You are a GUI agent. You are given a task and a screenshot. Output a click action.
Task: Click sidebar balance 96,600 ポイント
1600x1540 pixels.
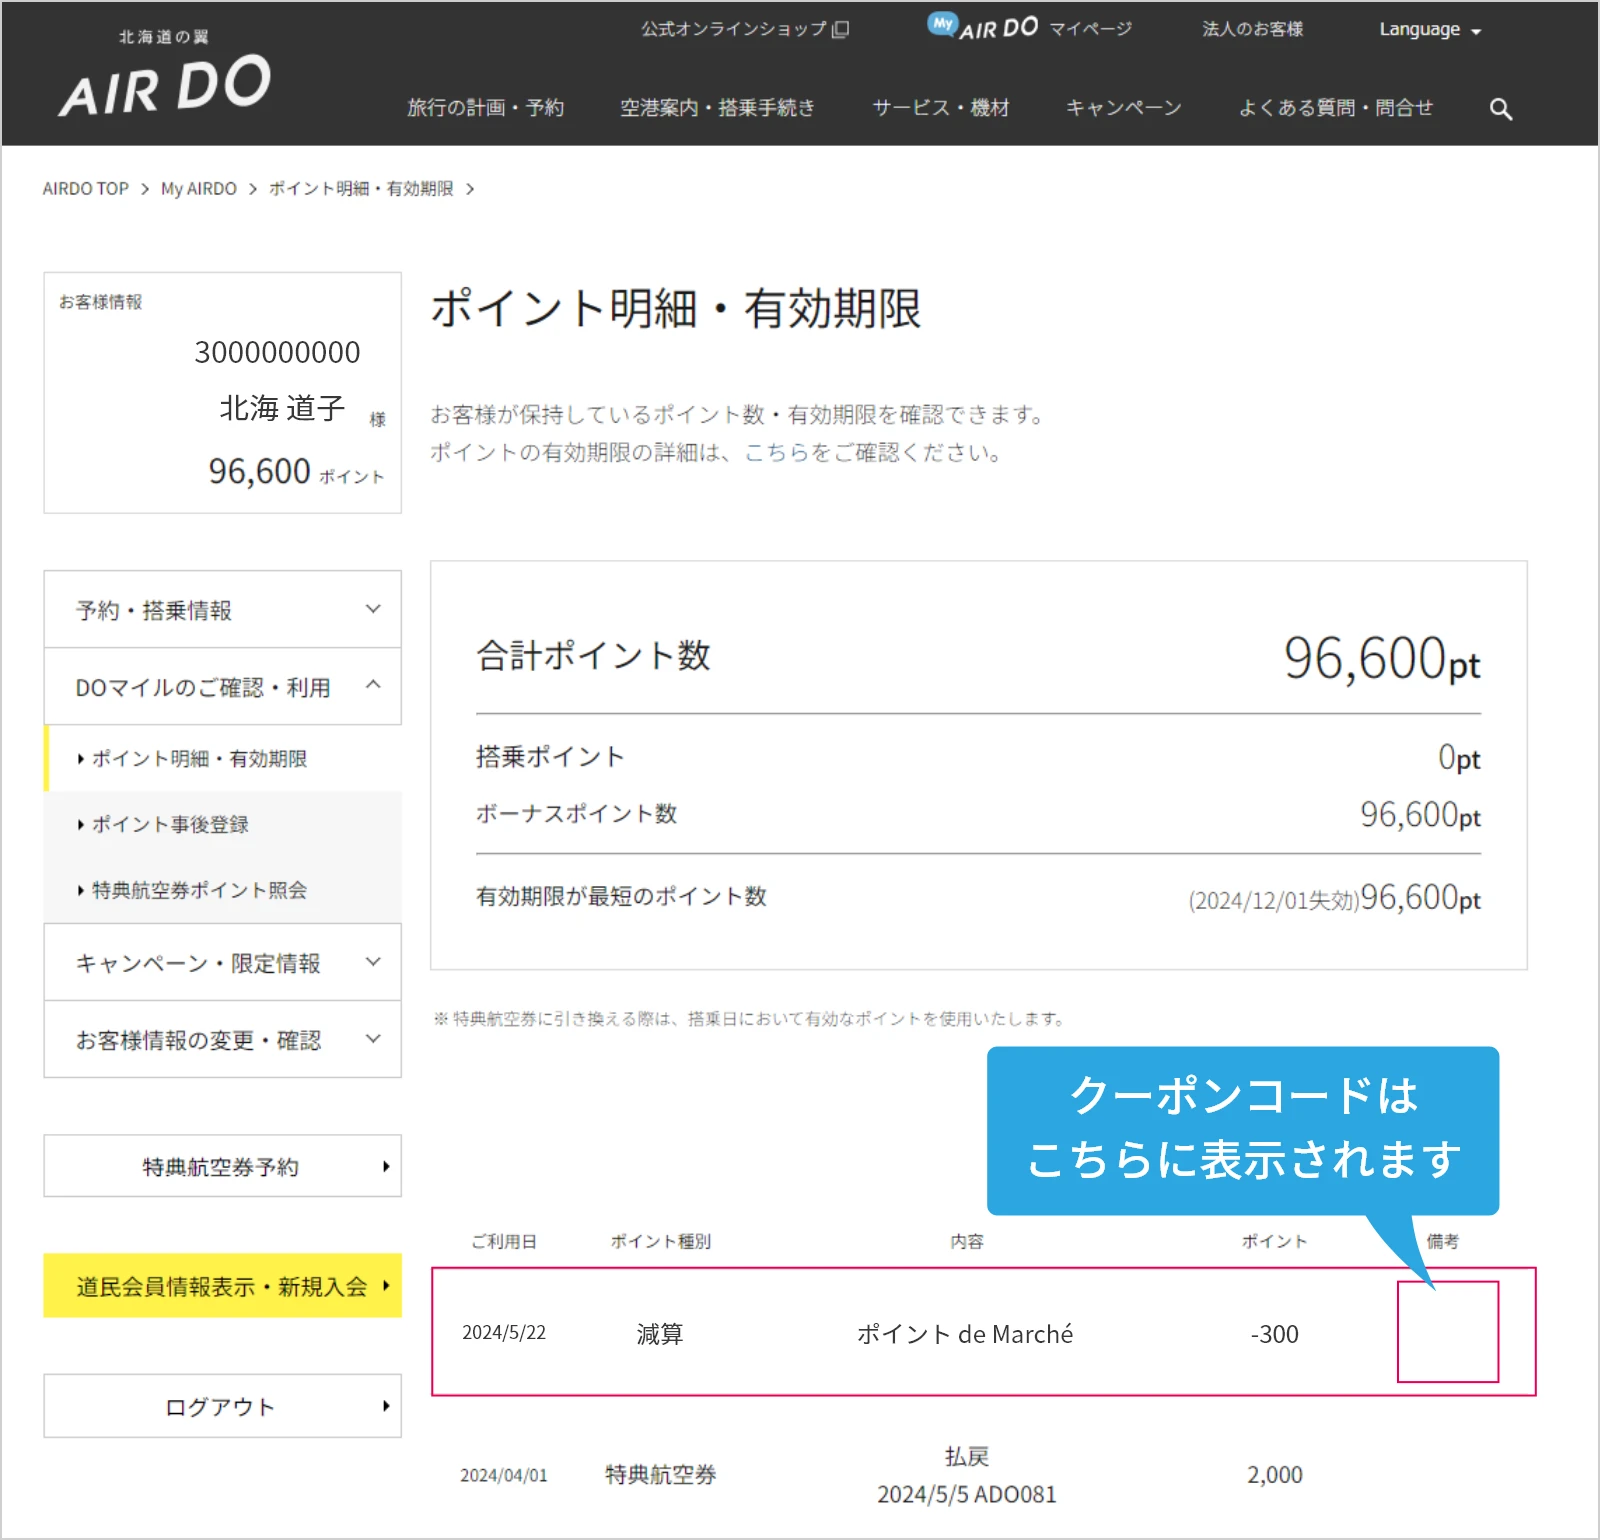296,471
